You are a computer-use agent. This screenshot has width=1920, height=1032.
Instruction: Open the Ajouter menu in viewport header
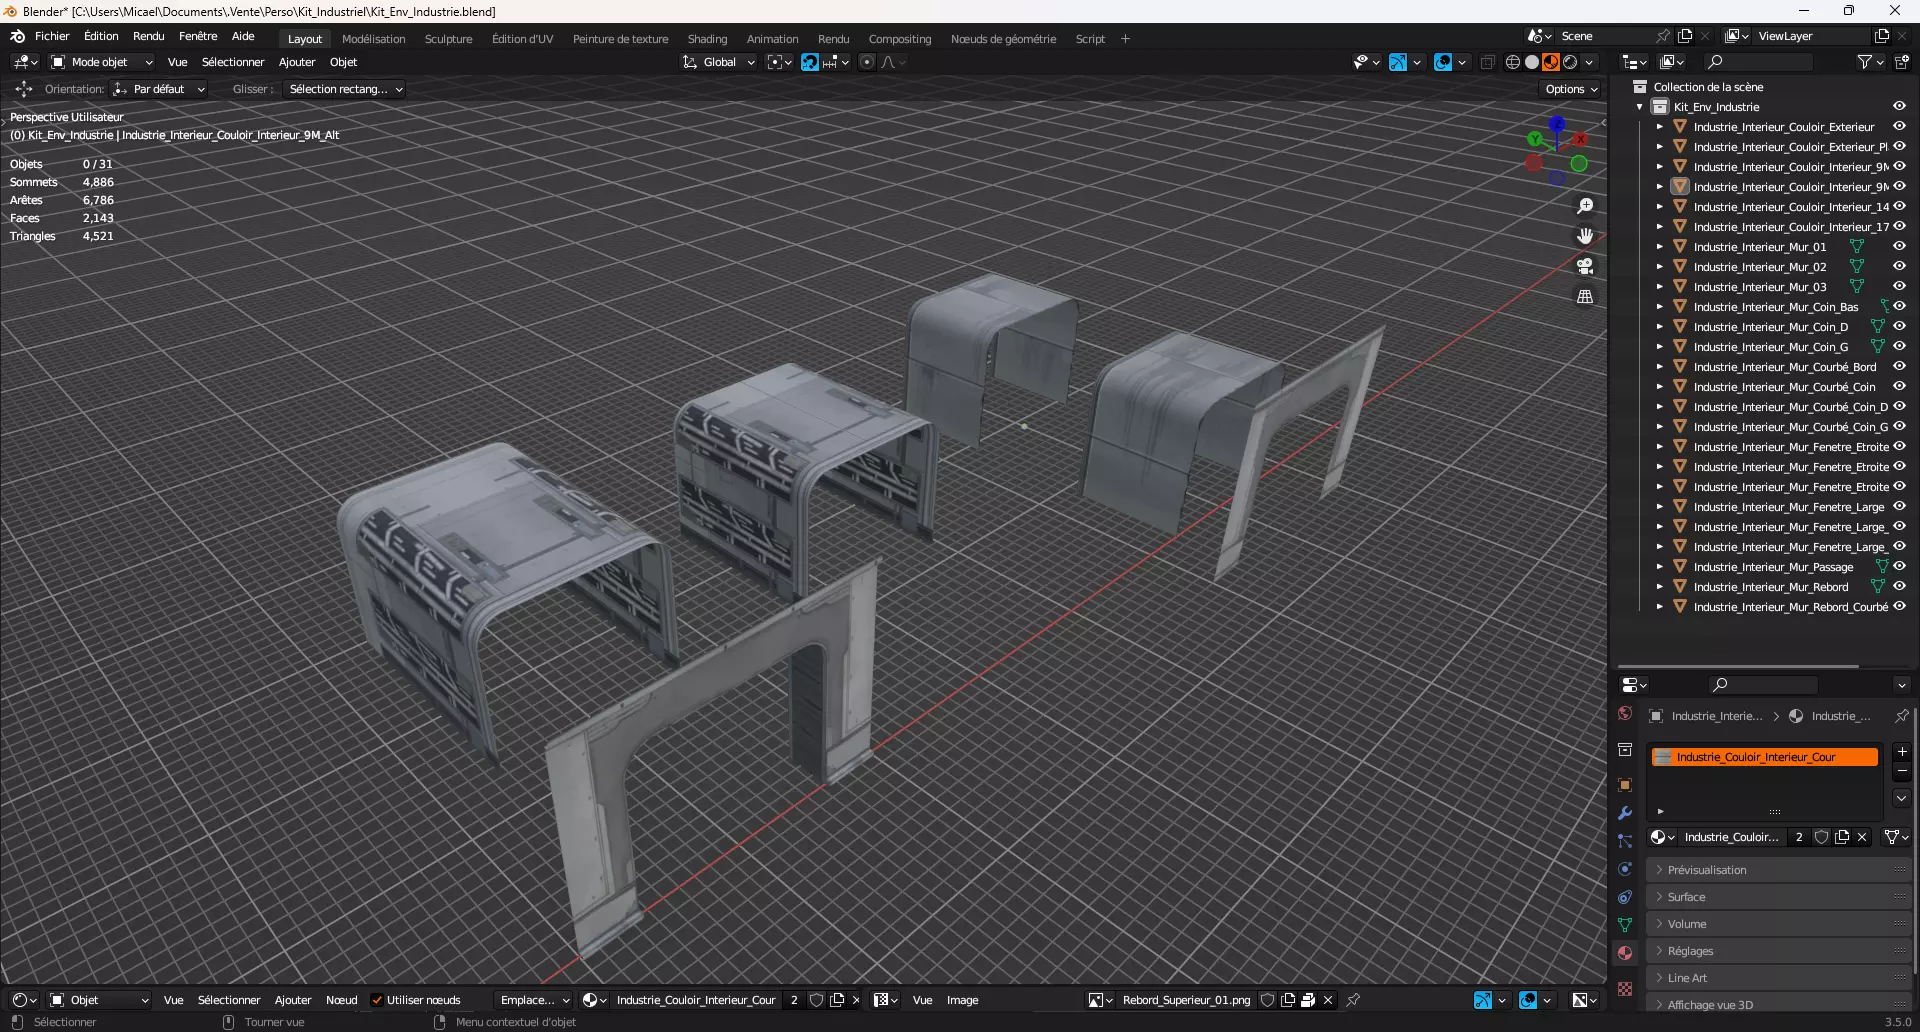tap(297, 62)
